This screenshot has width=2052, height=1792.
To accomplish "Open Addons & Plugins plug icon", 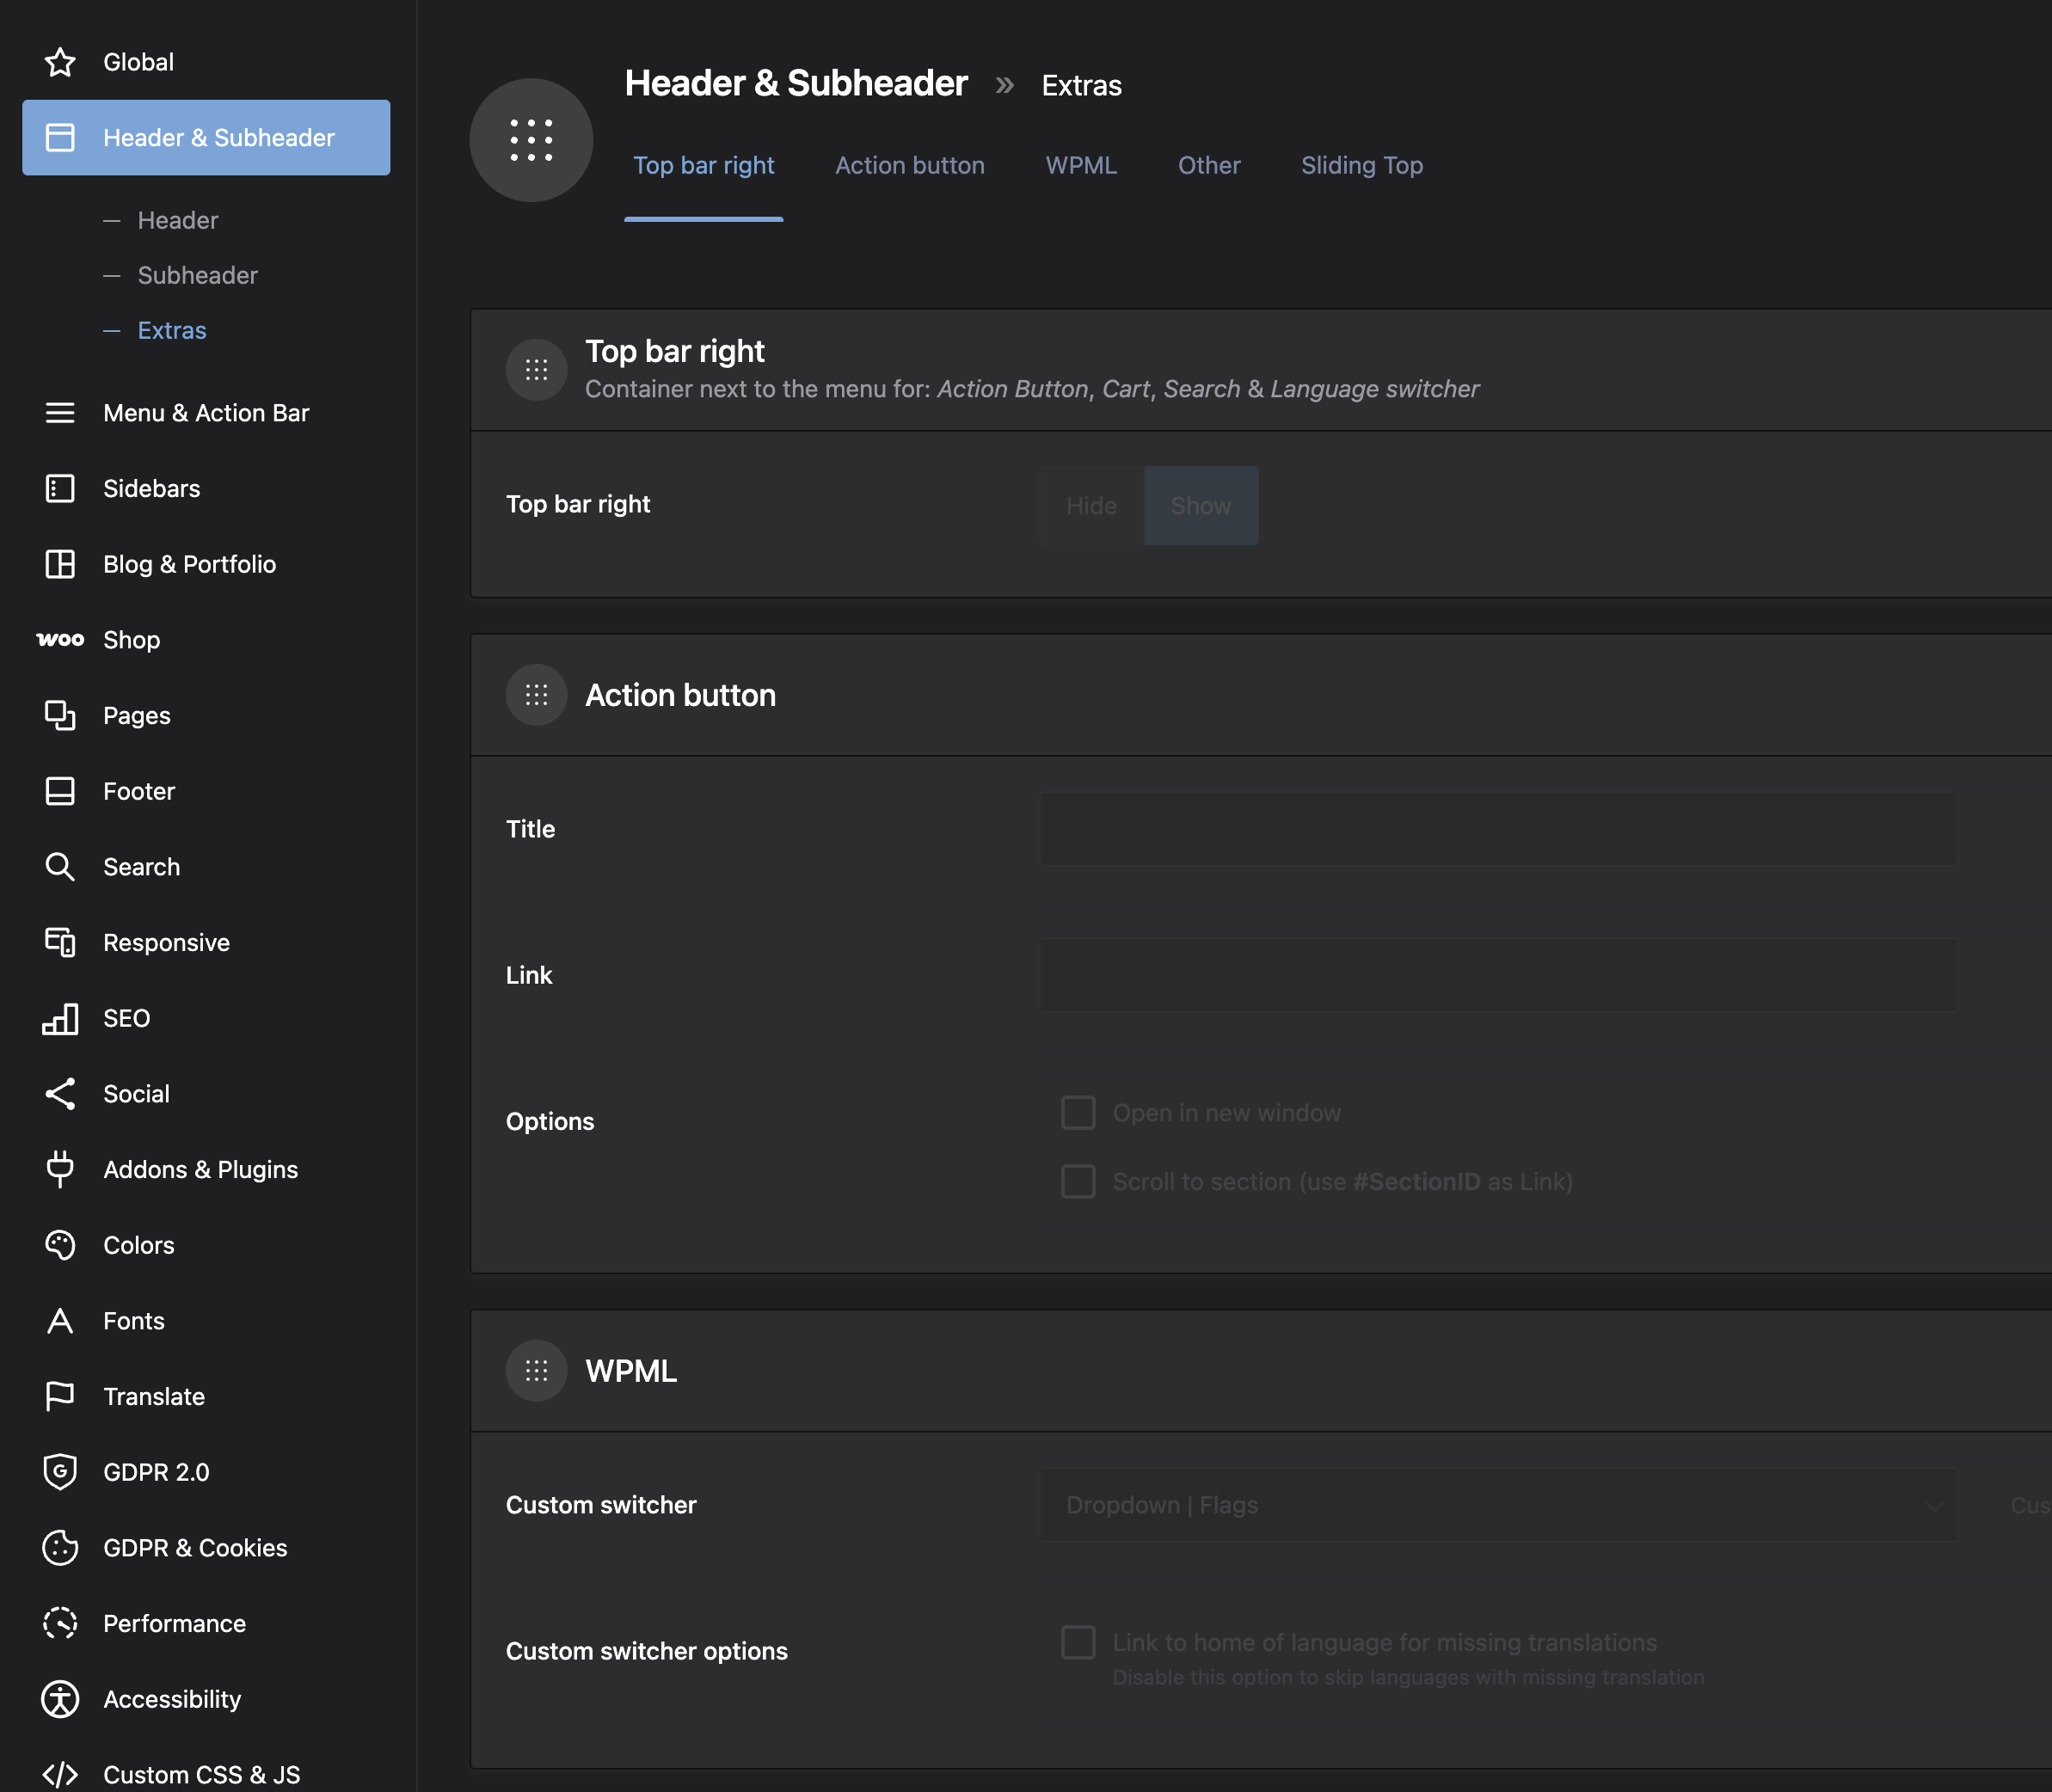I will tap(60, 1169).
